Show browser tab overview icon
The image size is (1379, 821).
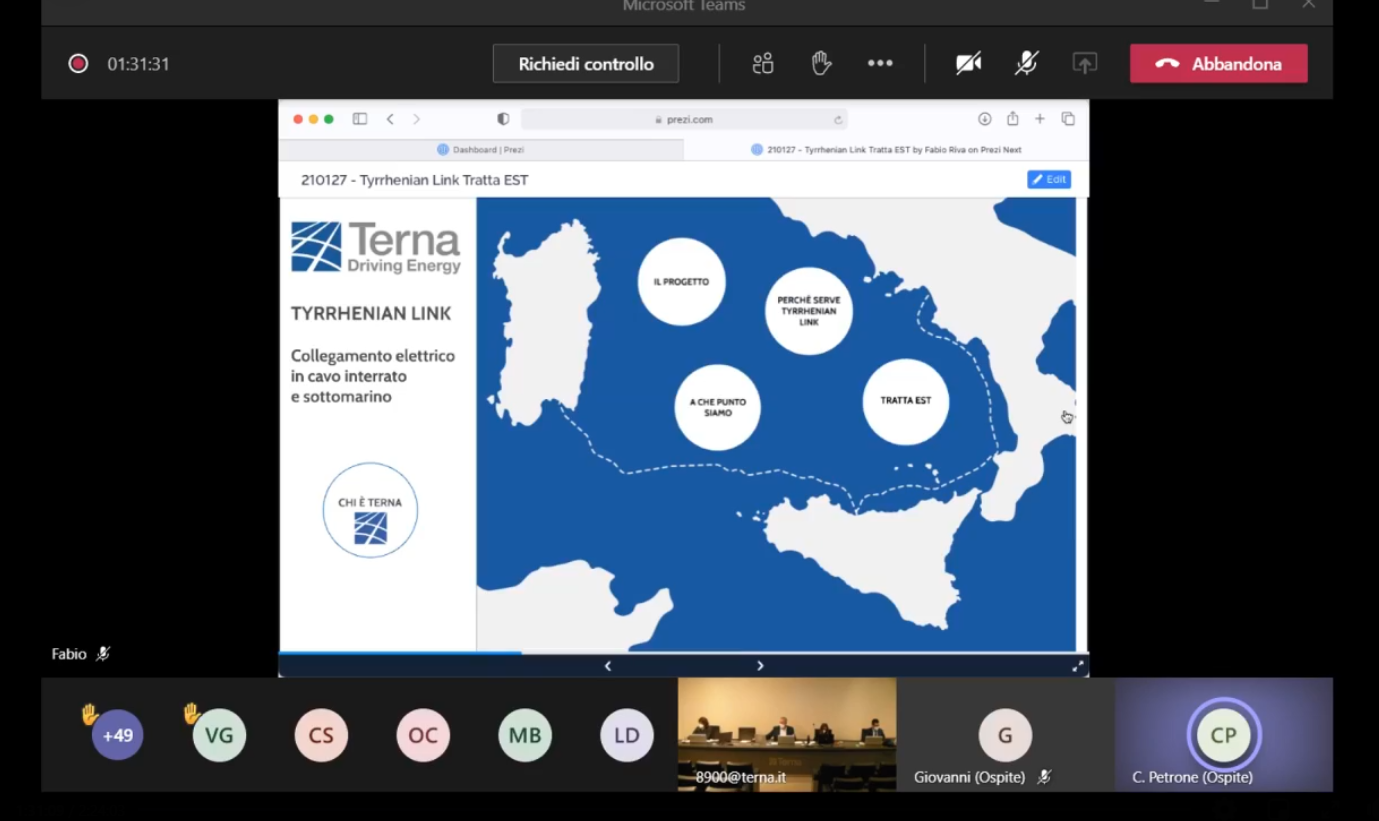1068,119
